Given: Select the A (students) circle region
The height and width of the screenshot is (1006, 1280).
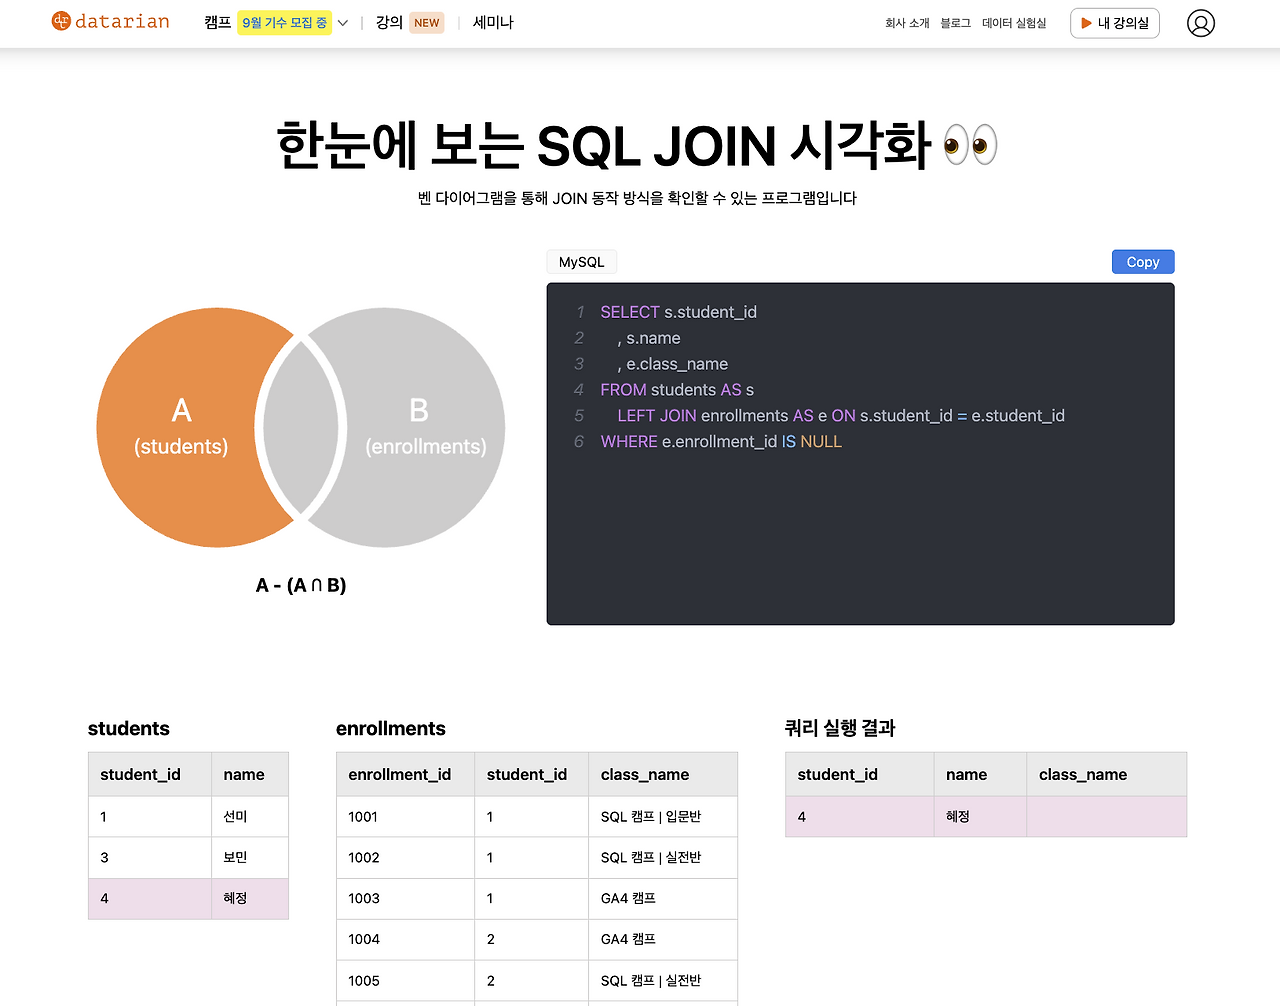Looking at the screenshot, I should 181,427.
